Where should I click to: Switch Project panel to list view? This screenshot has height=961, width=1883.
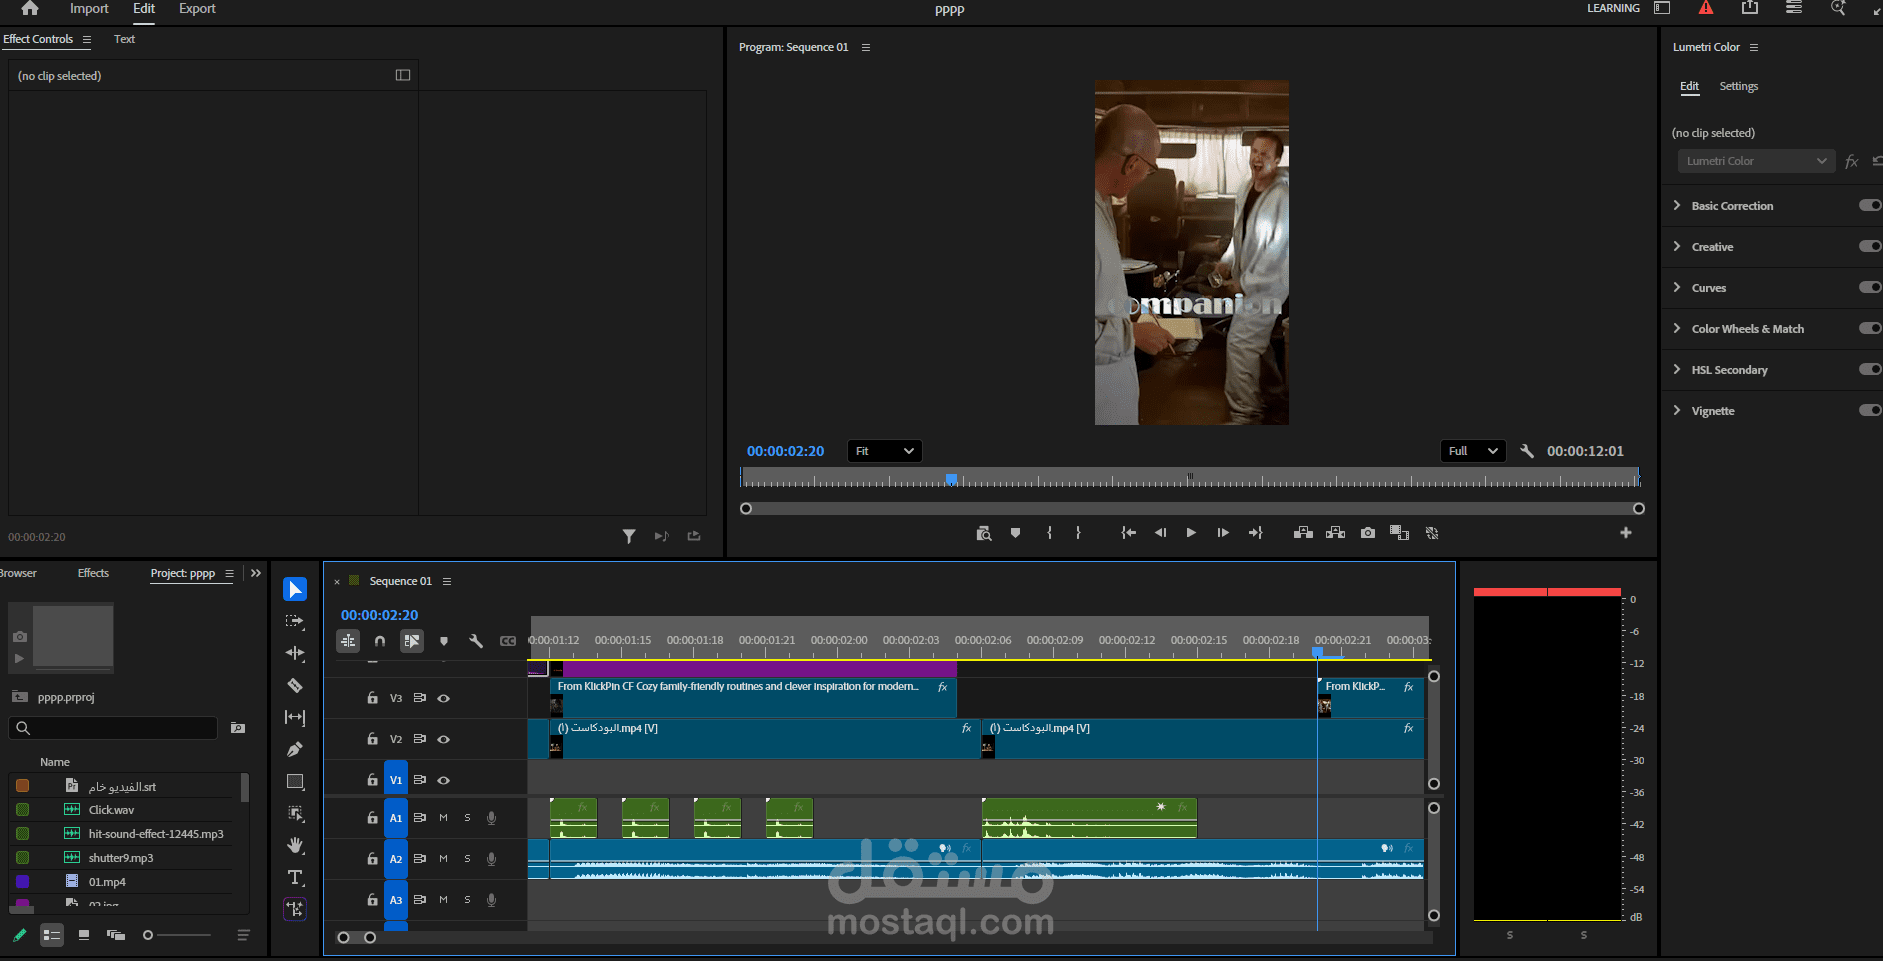[x=52, y=935]
